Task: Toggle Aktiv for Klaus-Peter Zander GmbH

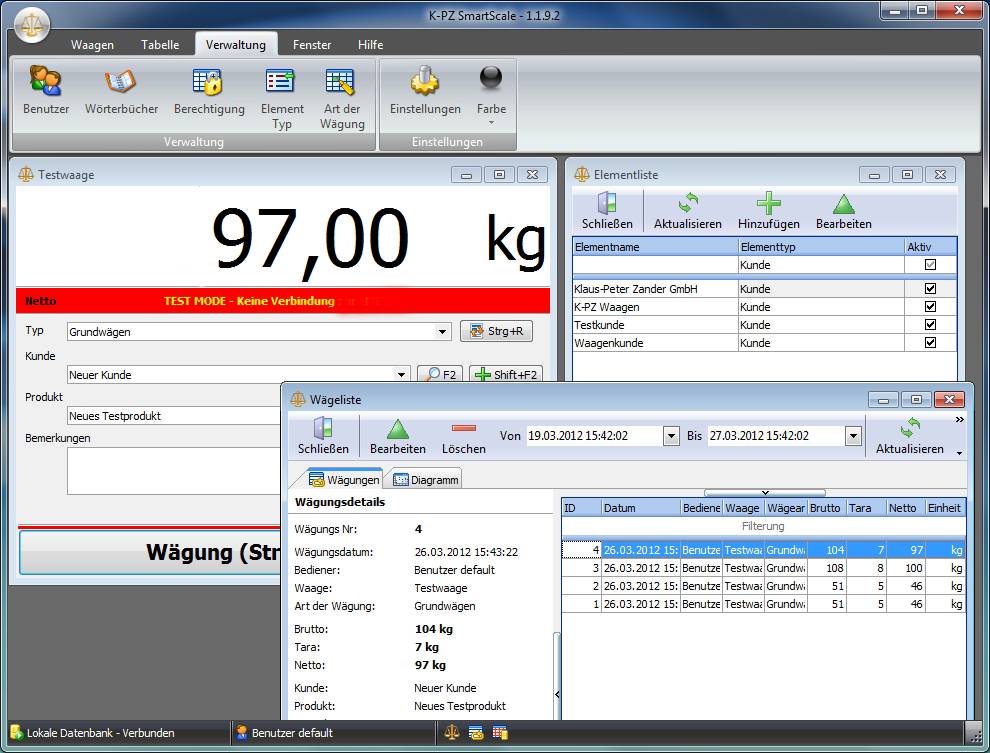Action: 930,288
